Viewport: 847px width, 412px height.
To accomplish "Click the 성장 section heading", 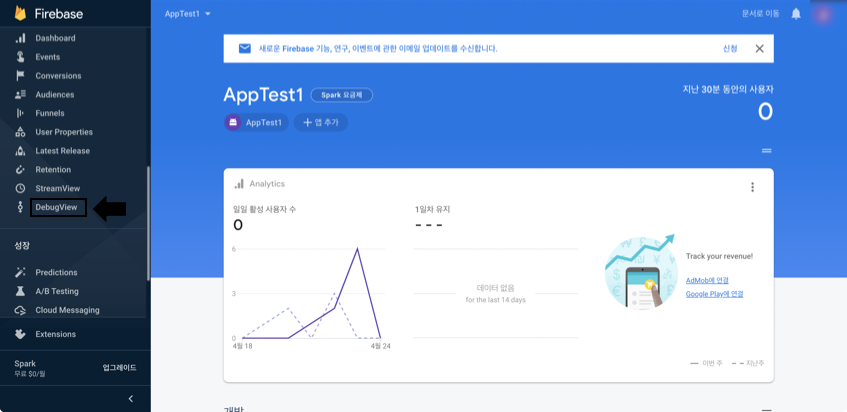I will (22, 245).
